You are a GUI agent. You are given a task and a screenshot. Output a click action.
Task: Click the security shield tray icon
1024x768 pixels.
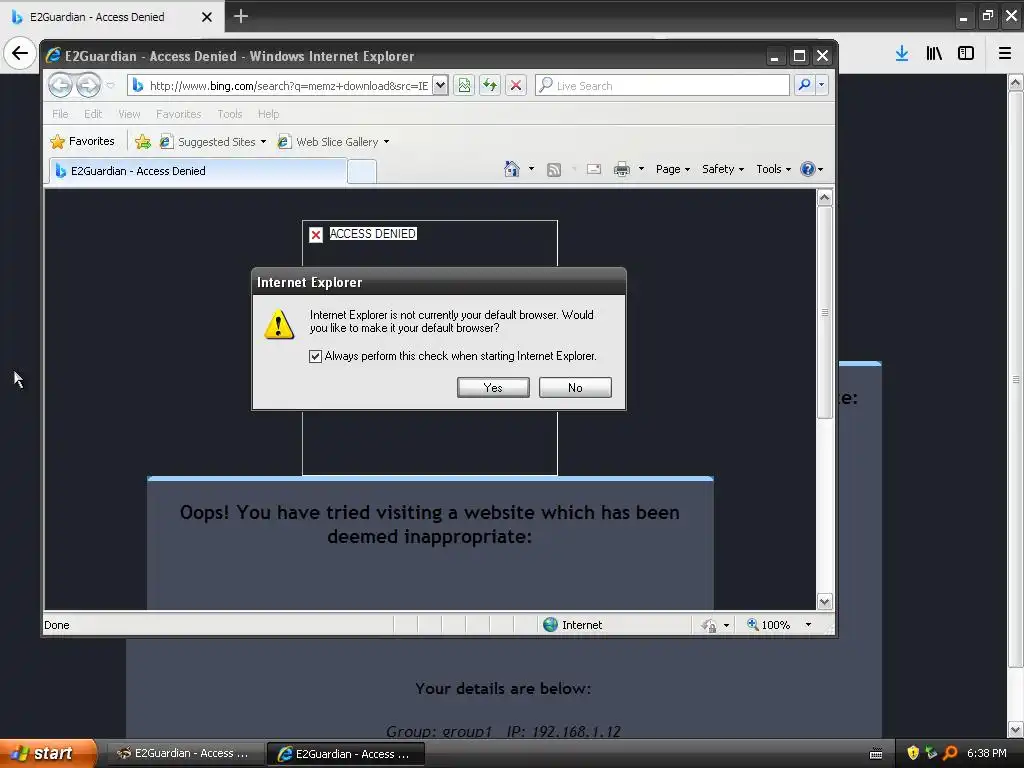click(913, 753)
